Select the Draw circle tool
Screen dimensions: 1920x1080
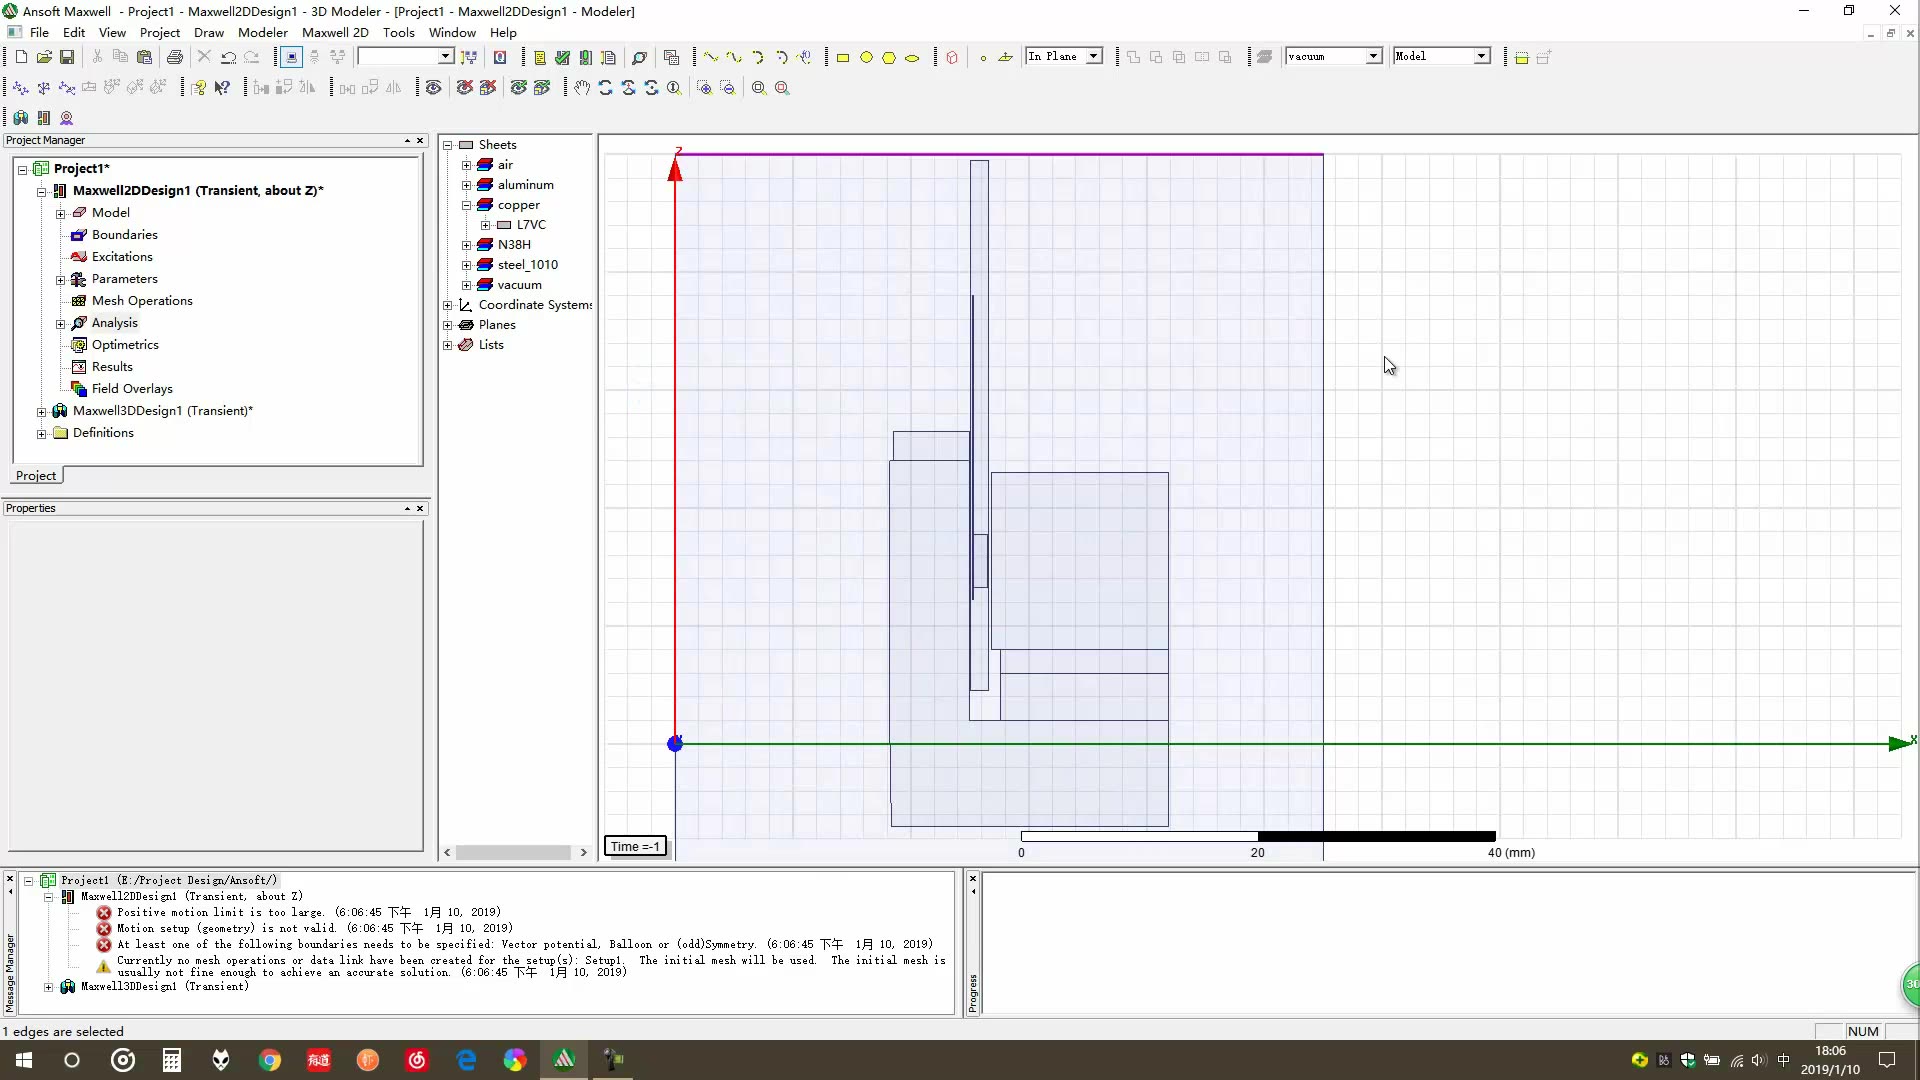867,58
